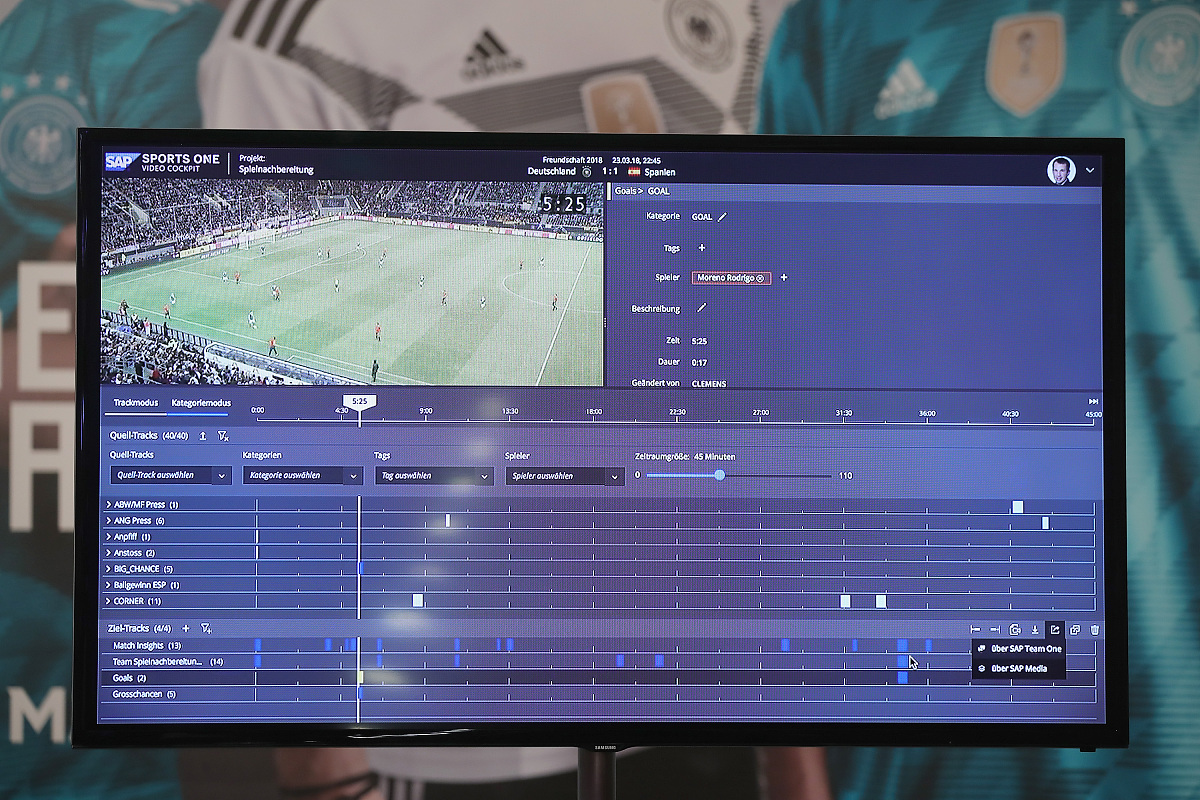1200x800 pixels.
Task: Duplicate icon in Ziel-Tracks toolbar
Action: coord(1075,629)
